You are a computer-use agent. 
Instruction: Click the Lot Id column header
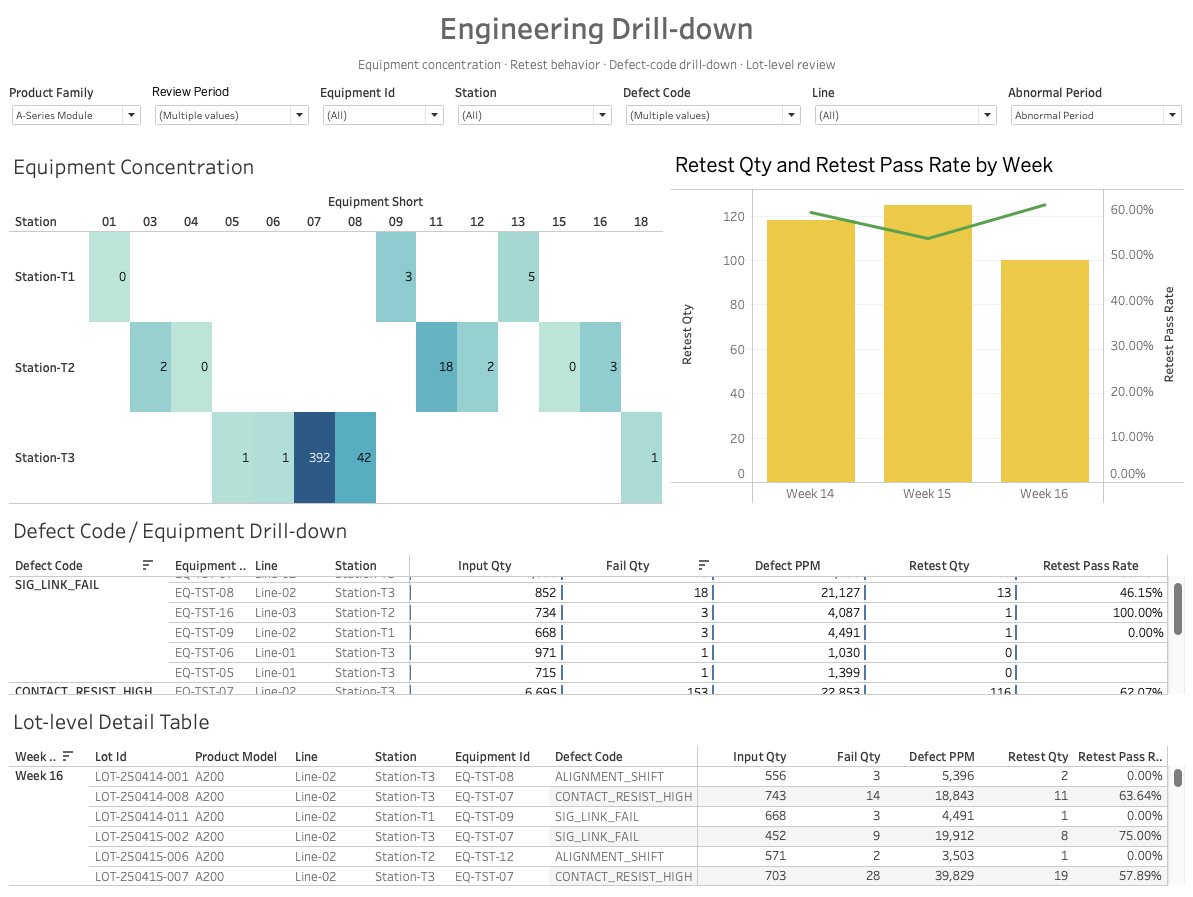point(111,757)
